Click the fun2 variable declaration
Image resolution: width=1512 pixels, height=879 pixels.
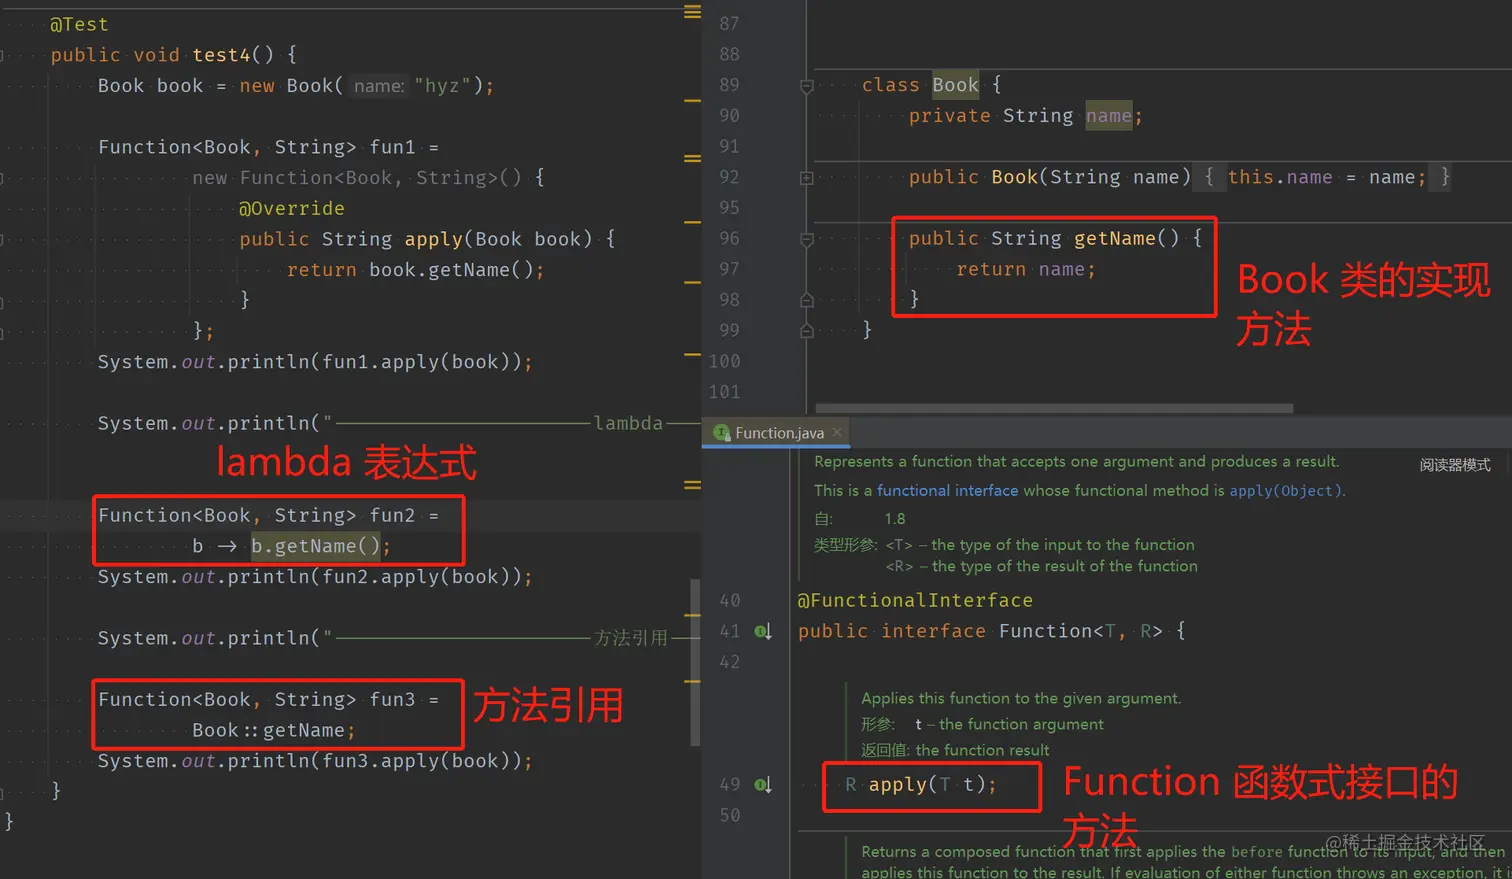392,515
